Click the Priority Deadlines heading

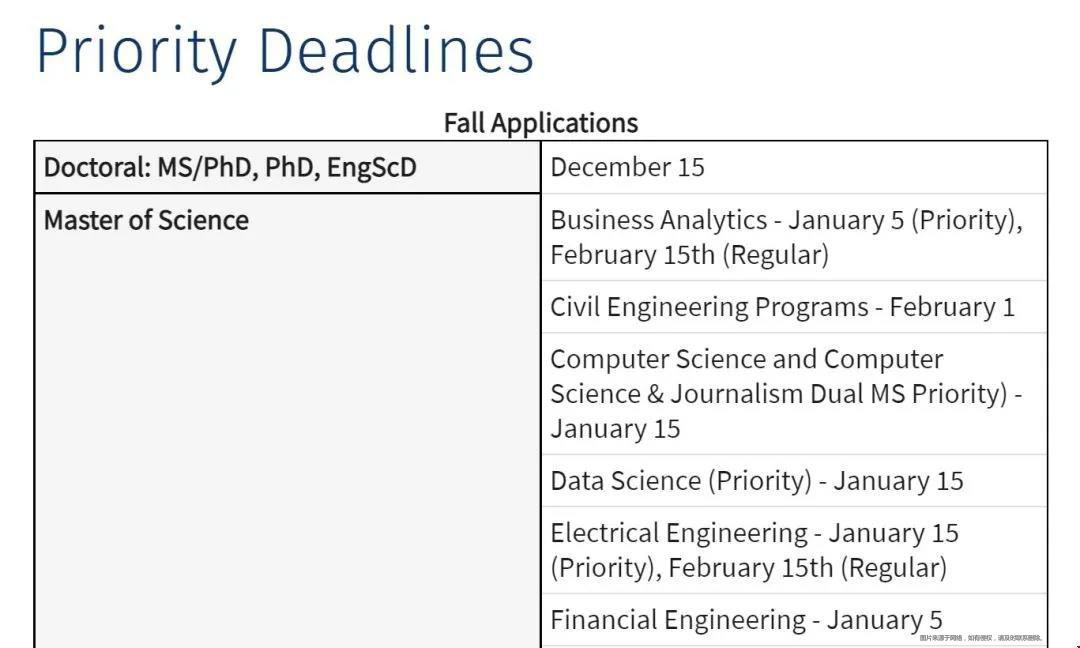click(285, 52)
